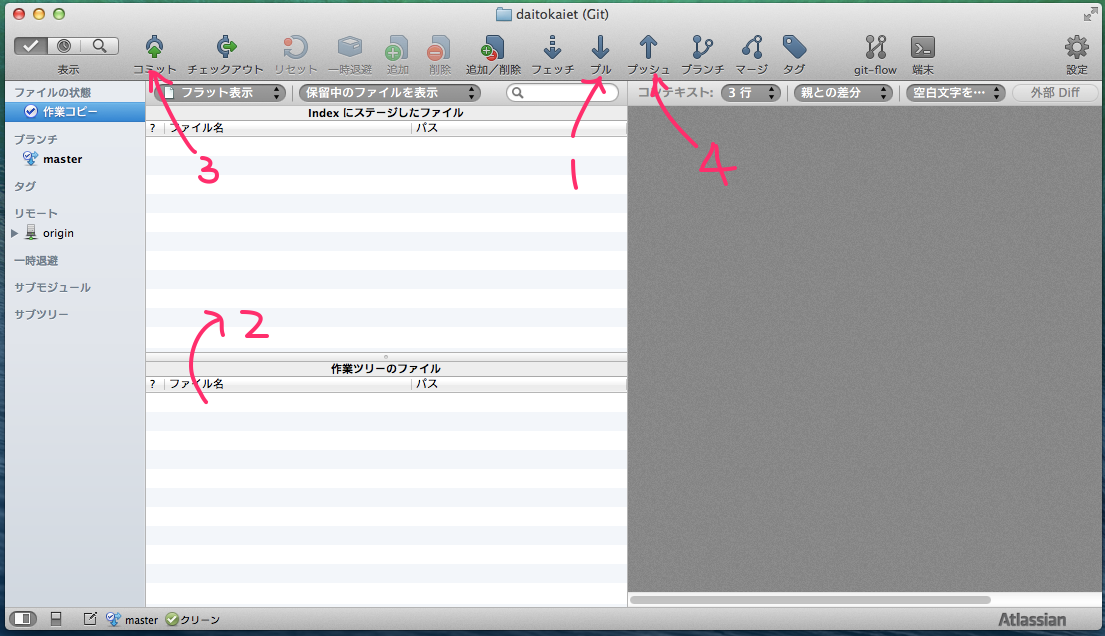Open the 親との差分 dropdown
The height and width of the screenshot is (636, 1105).
click(x=843, y=92)
